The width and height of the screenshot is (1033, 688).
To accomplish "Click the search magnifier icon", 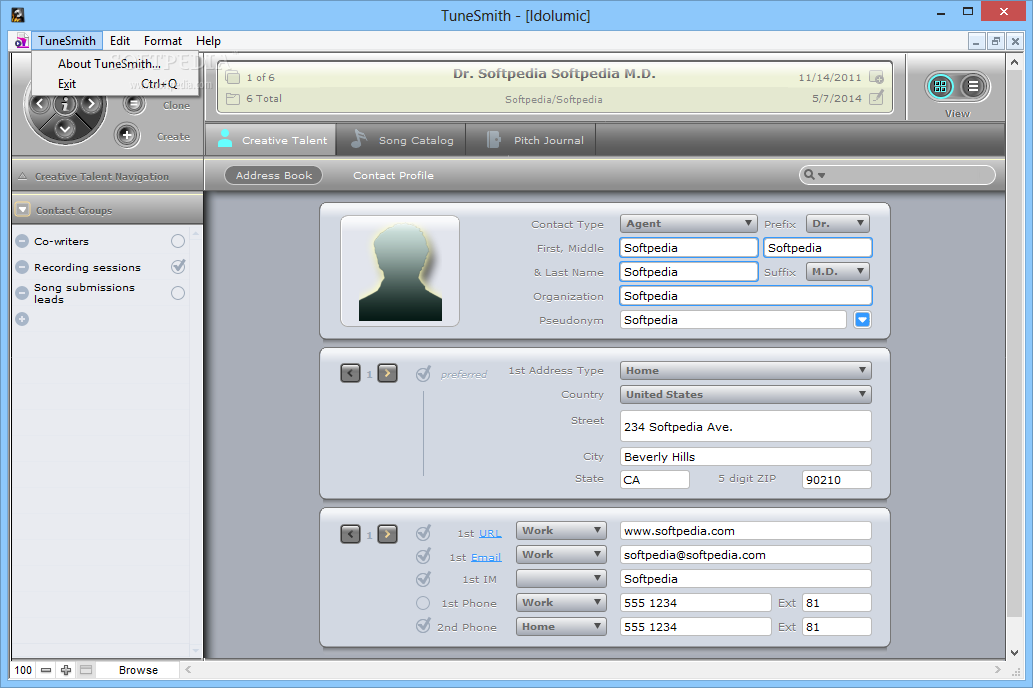I will click(x=809, y=175).
